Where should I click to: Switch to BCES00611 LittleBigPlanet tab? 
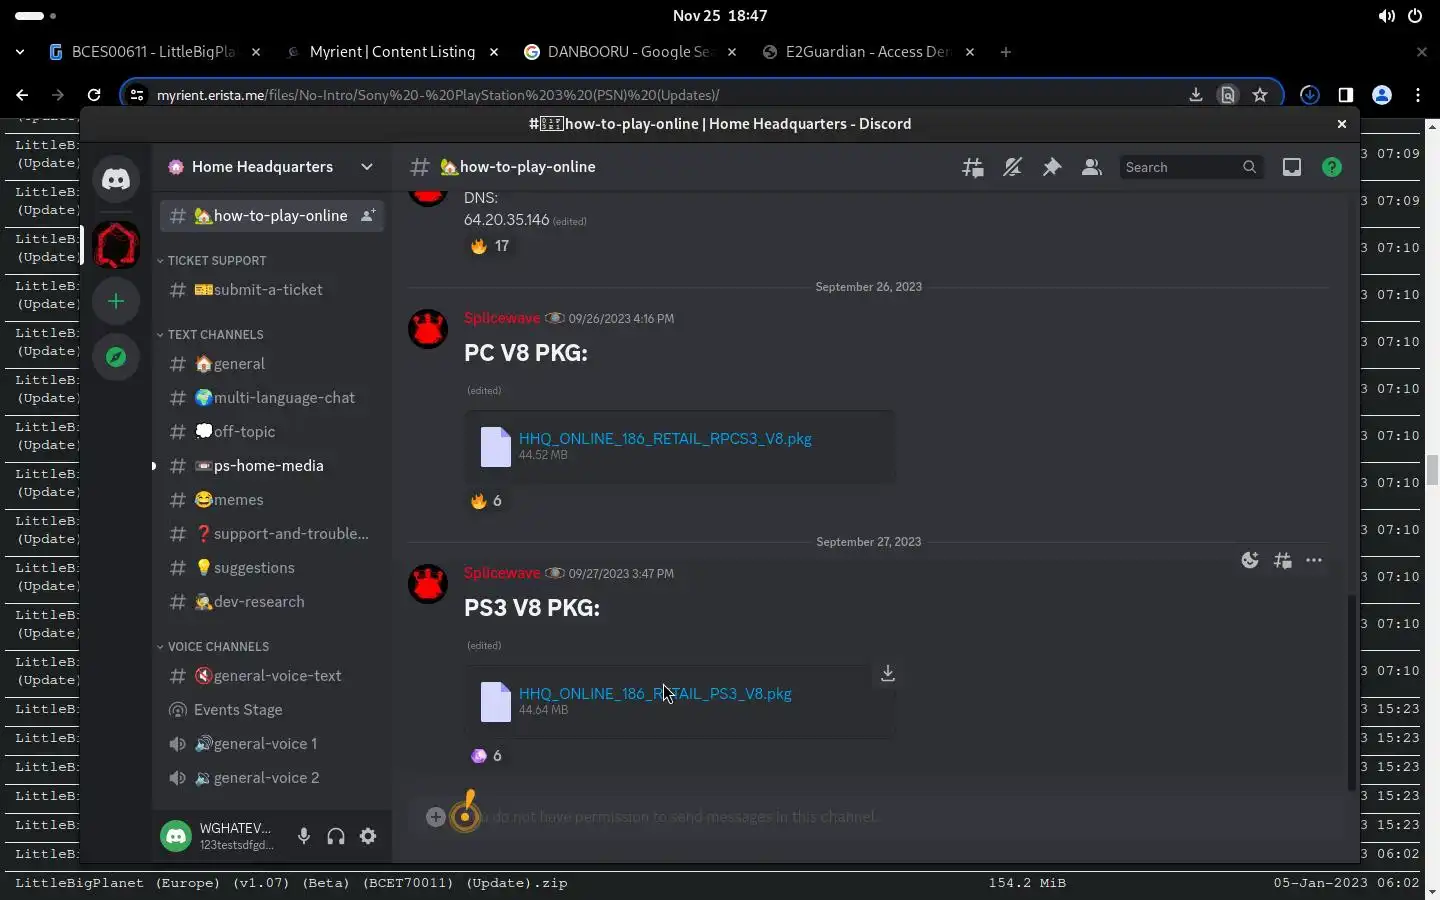click(154, 52)
